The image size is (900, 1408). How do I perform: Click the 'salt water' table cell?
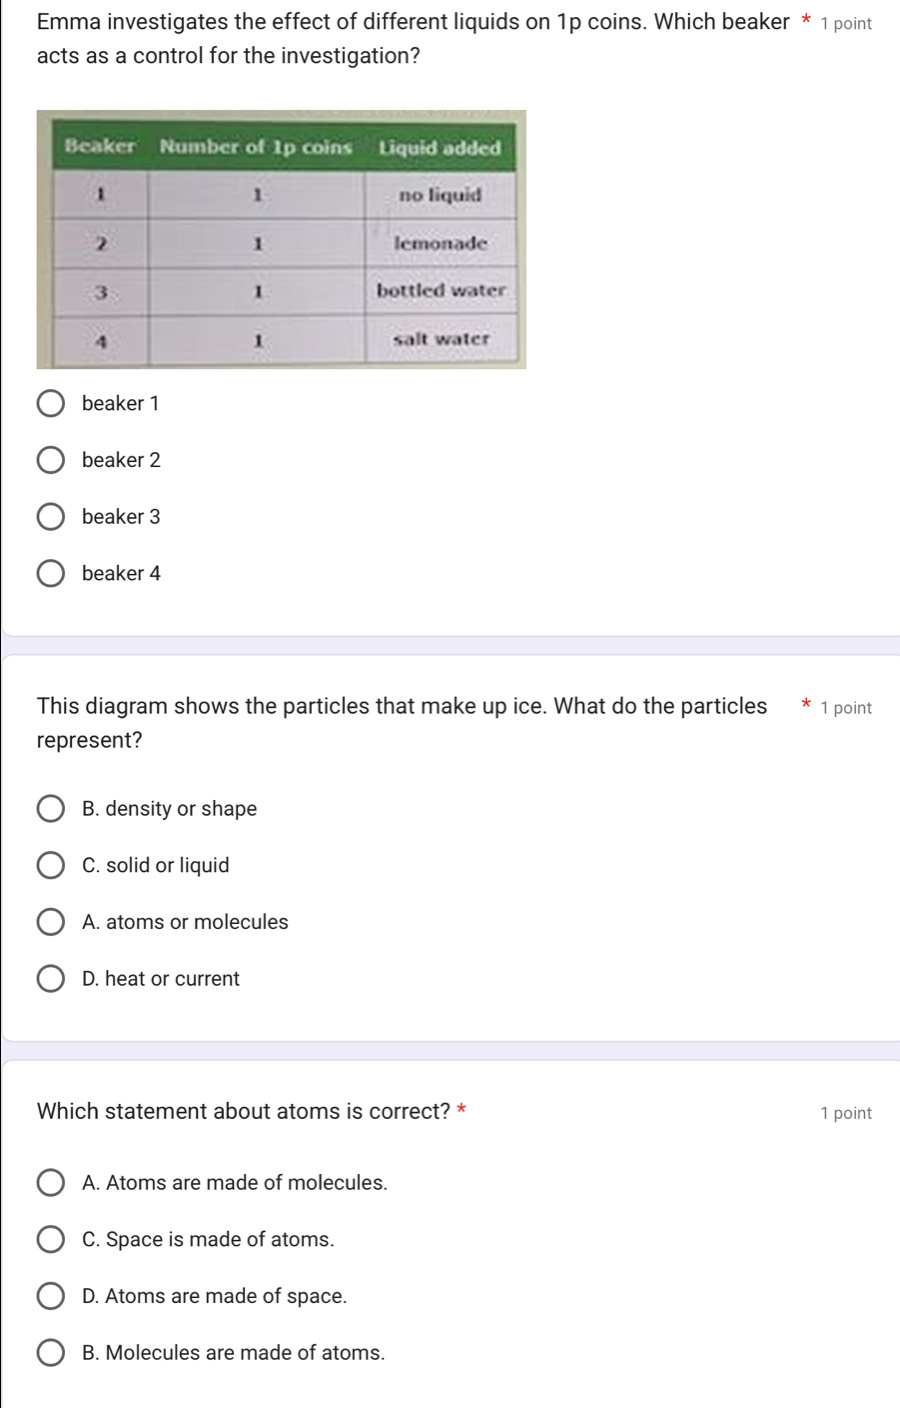440,338
